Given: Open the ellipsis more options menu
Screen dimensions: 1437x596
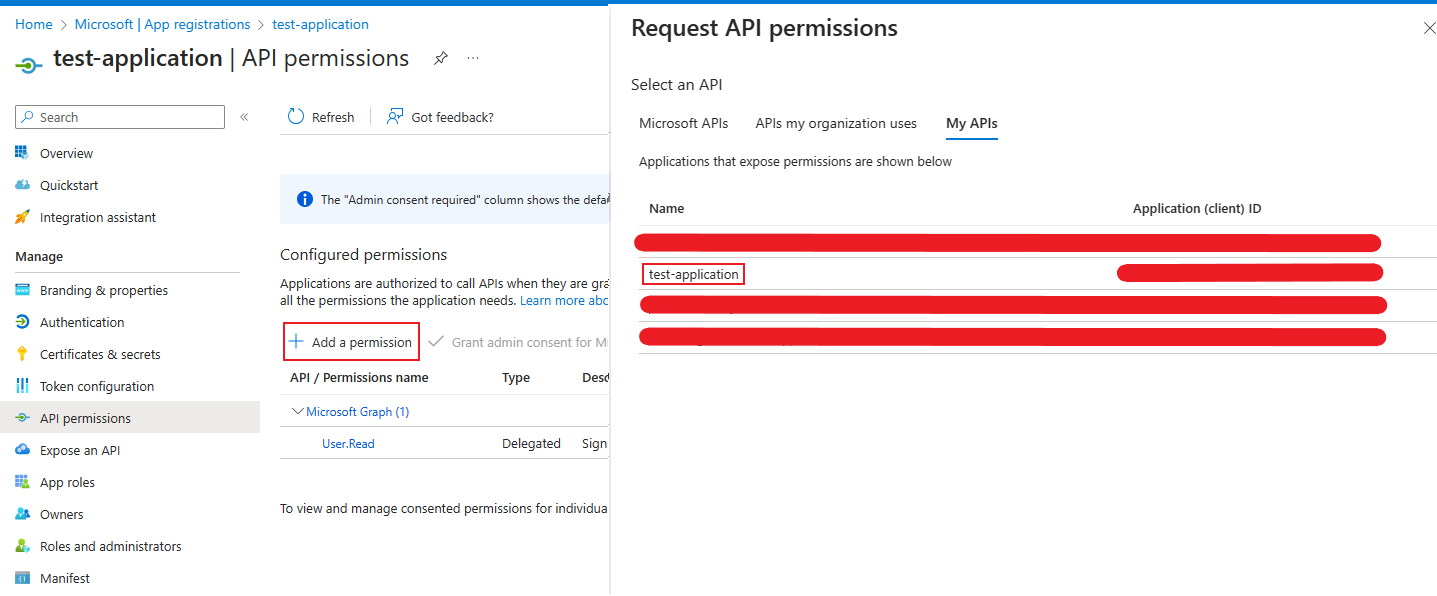Looking at the screenshot, I should (473, 58).
